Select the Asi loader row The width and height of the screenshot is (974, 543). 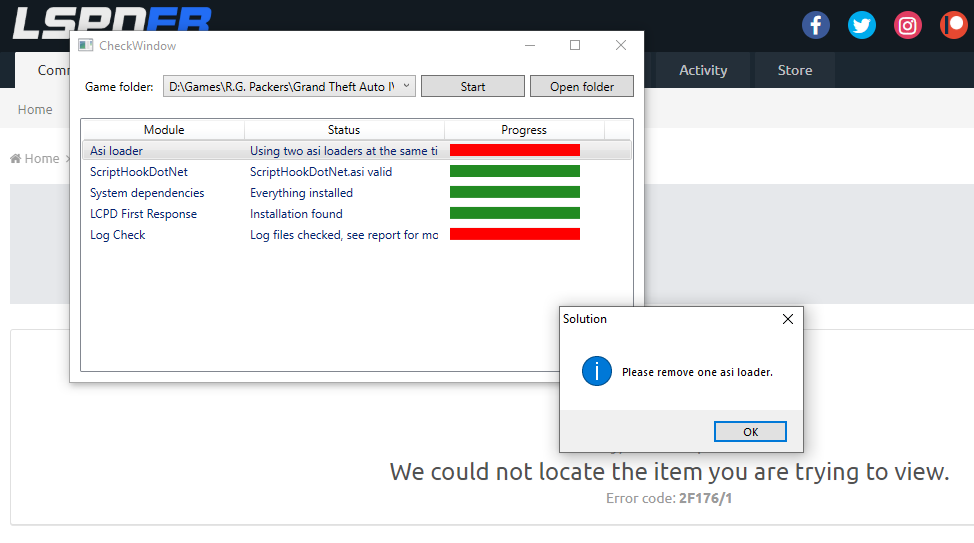point(357,150)
